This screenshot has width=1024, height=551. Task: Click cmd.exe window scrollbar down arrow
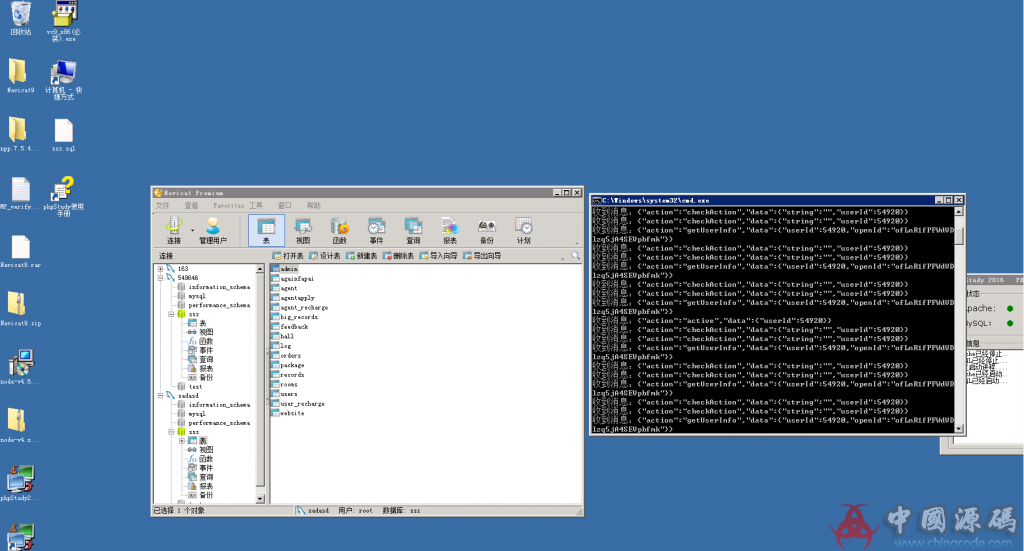tap(959, 429)
